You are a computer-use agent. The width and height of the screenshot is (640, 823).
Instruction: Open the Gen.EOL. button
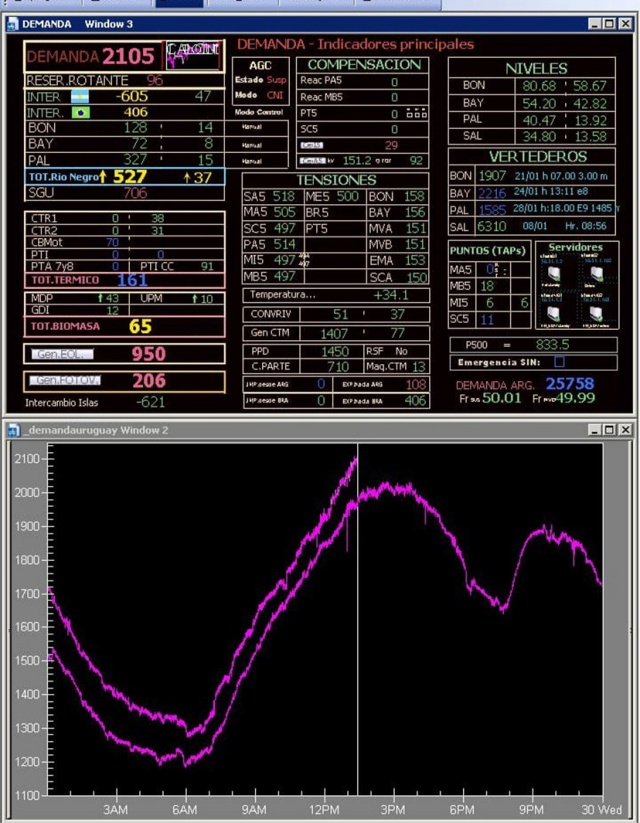[x=62, y=354]
